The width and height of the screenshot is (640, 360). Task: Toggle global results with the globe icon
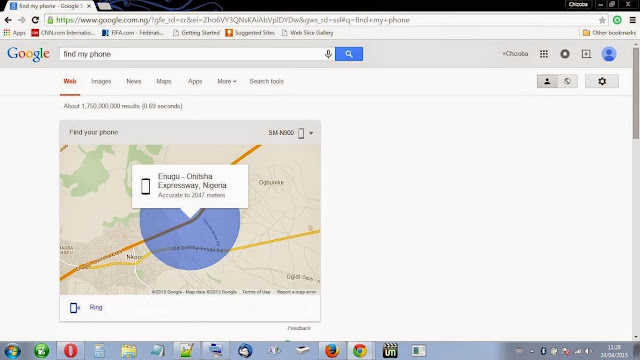tap(567, 81)
